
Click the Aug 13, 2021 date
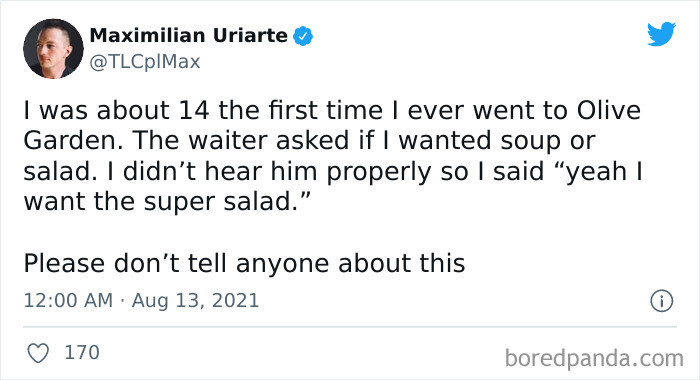pos(195,300)
